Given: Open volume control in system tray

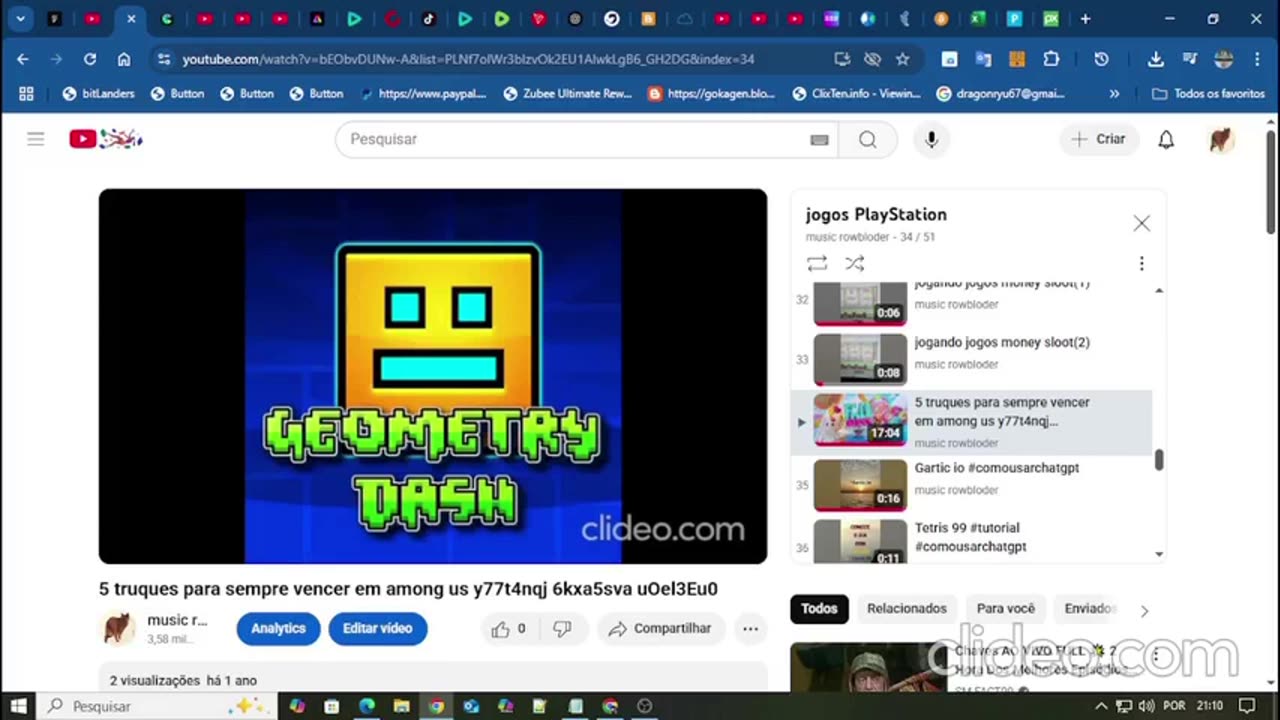Looking at the screenshot, I should point(1146,706).
